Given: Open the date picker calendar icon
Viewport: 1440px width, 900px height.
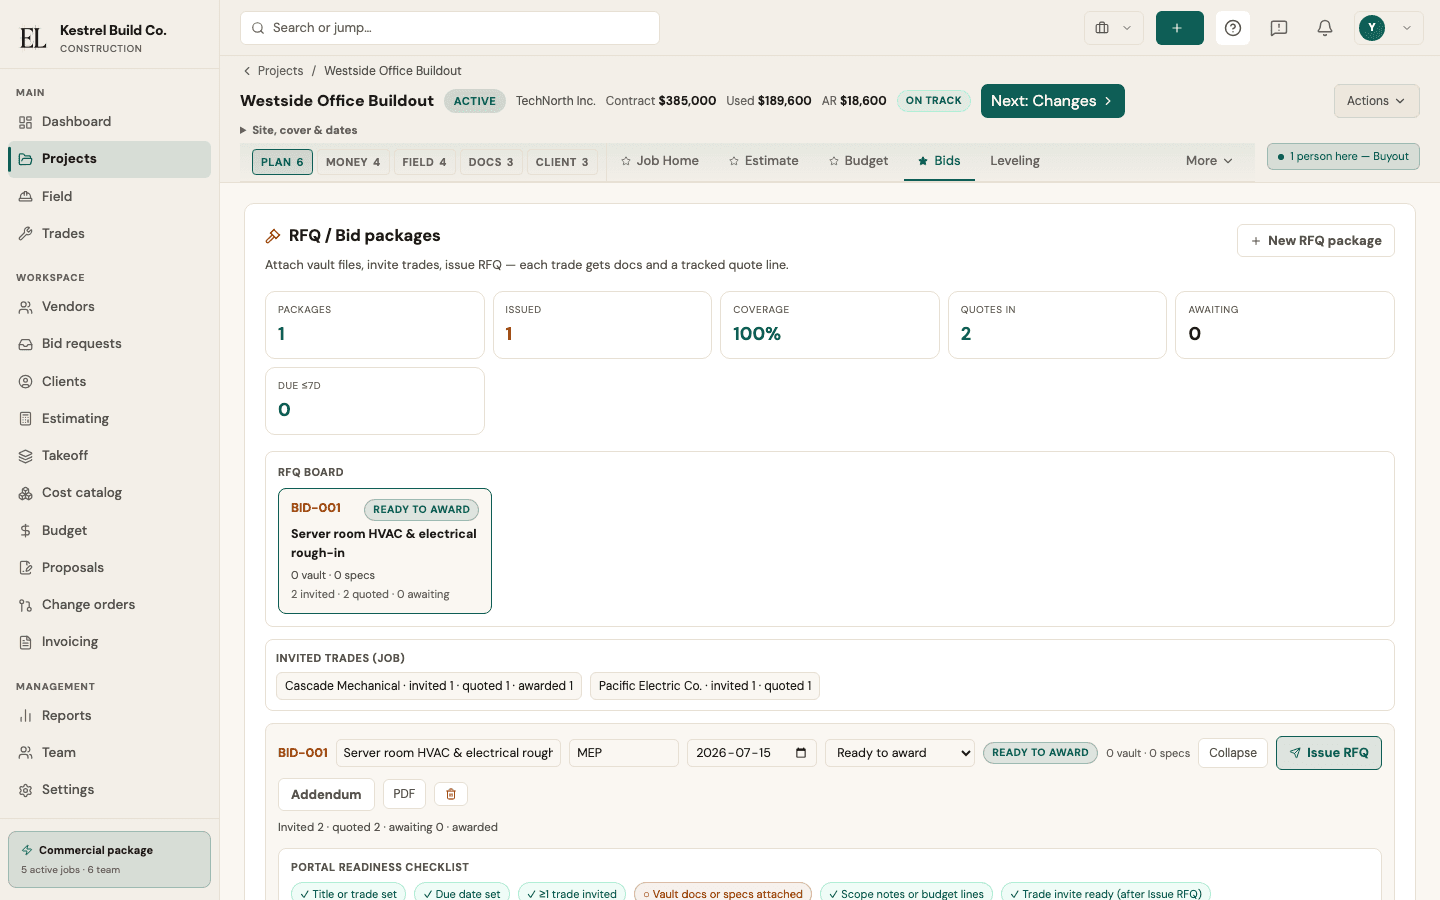Looking at the screenshot, I should coord(801,753).
